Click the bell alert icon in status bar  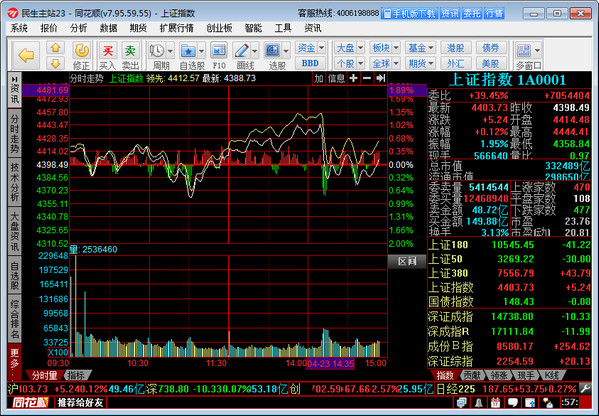point(478,402)
